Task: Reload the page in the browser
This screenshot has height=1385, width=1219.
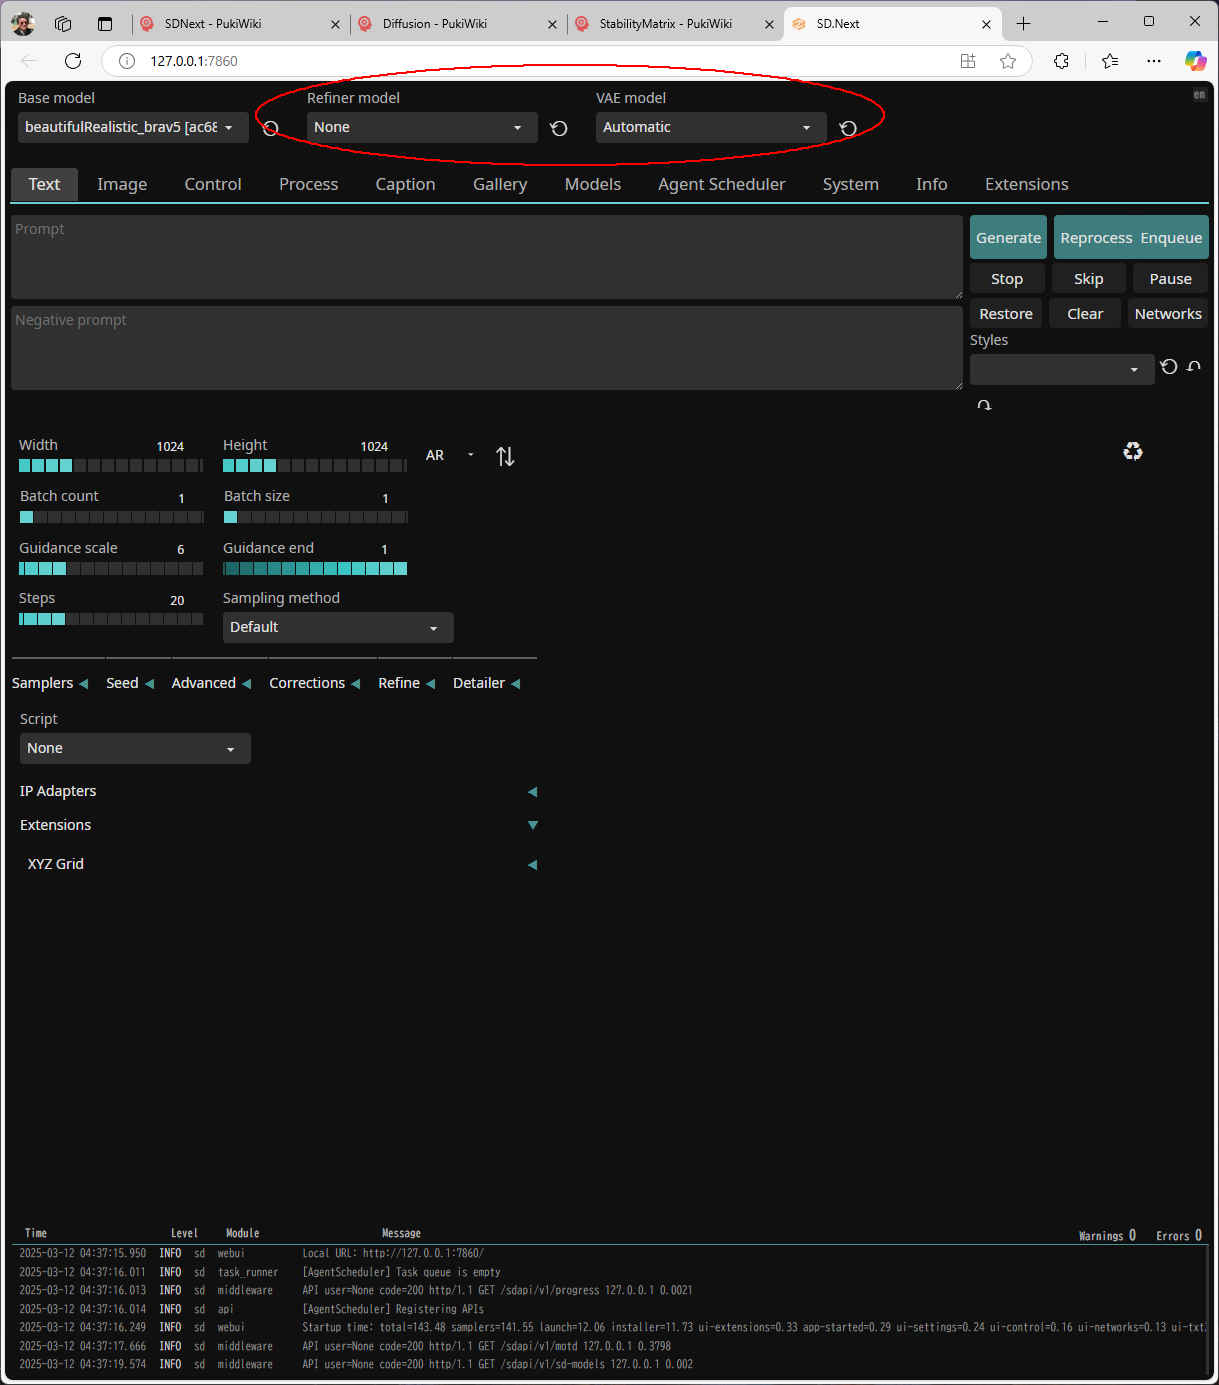Action: [x=73, y=61]
